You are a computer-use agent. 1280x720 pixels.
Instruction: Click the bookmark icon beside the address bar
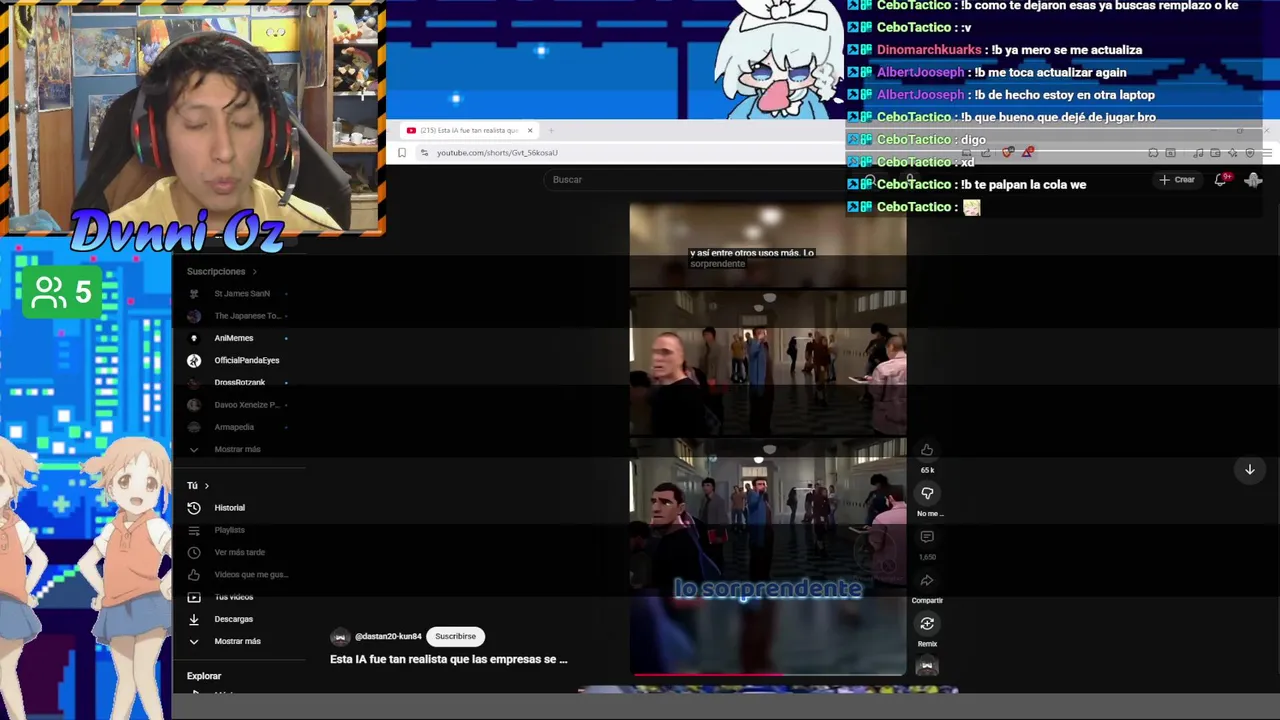pos(402,153)
